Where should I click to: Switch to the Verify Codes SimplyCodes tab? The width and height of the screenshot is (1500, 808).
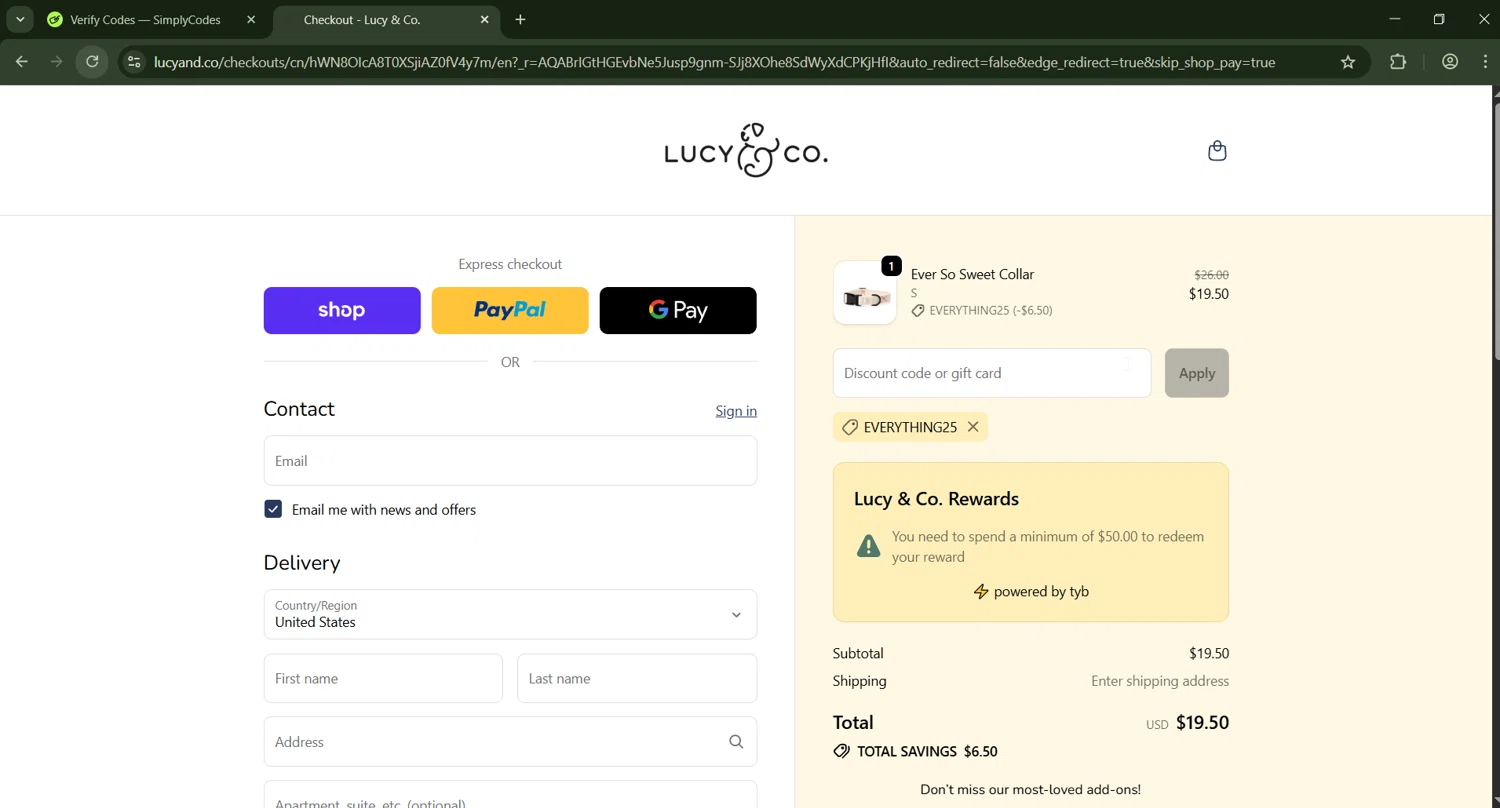coord(145,19)
